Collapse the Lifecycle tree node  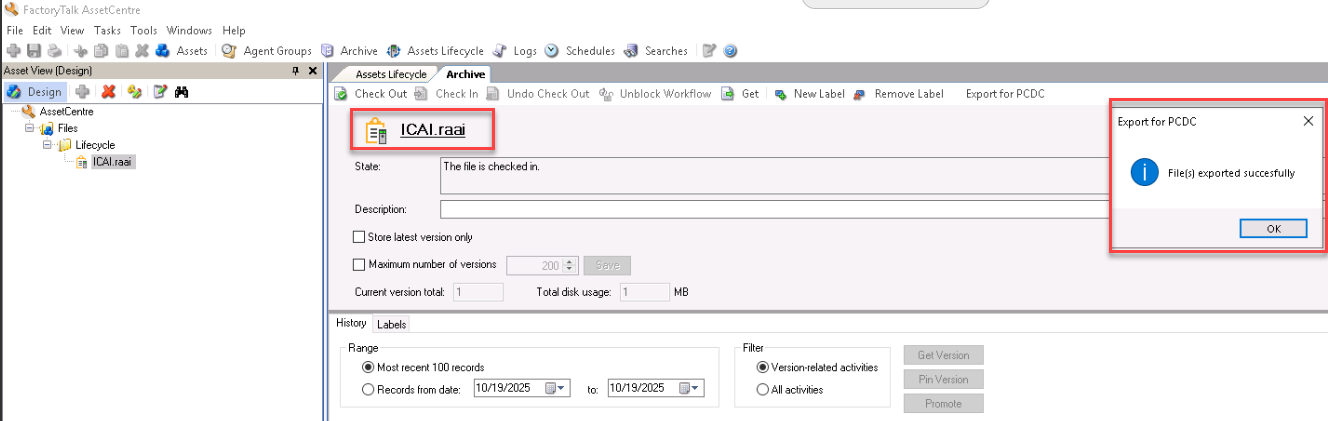[48, 145]
